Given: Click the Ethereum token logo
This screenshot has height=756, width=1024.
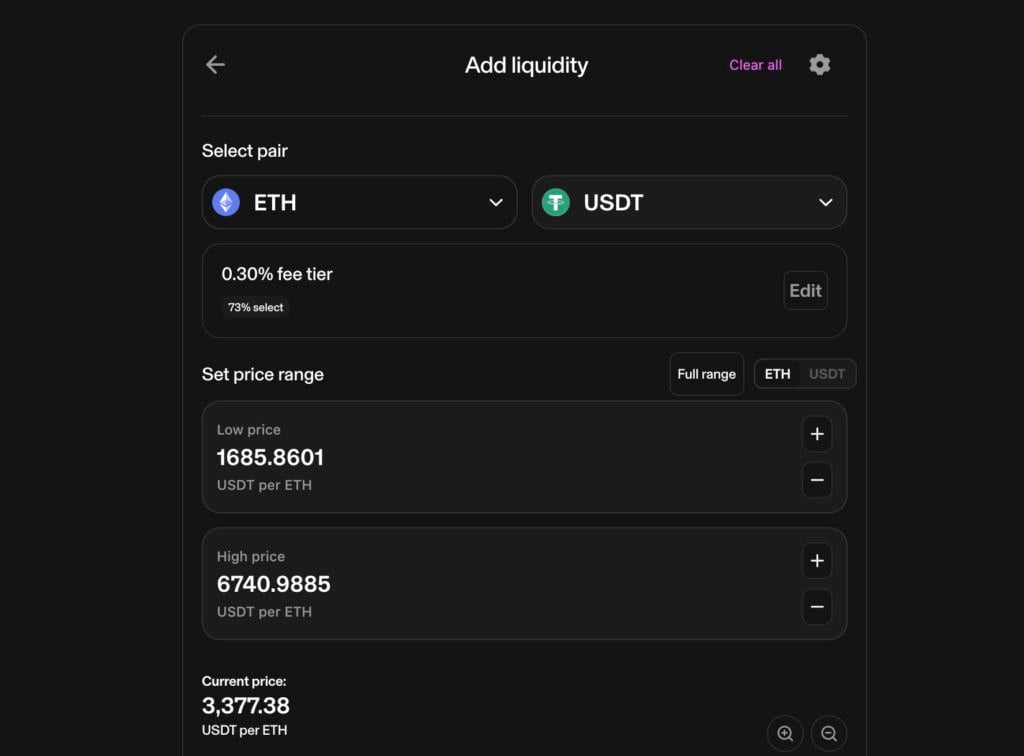Looking at the screenshot, I should tap(226, 202).
